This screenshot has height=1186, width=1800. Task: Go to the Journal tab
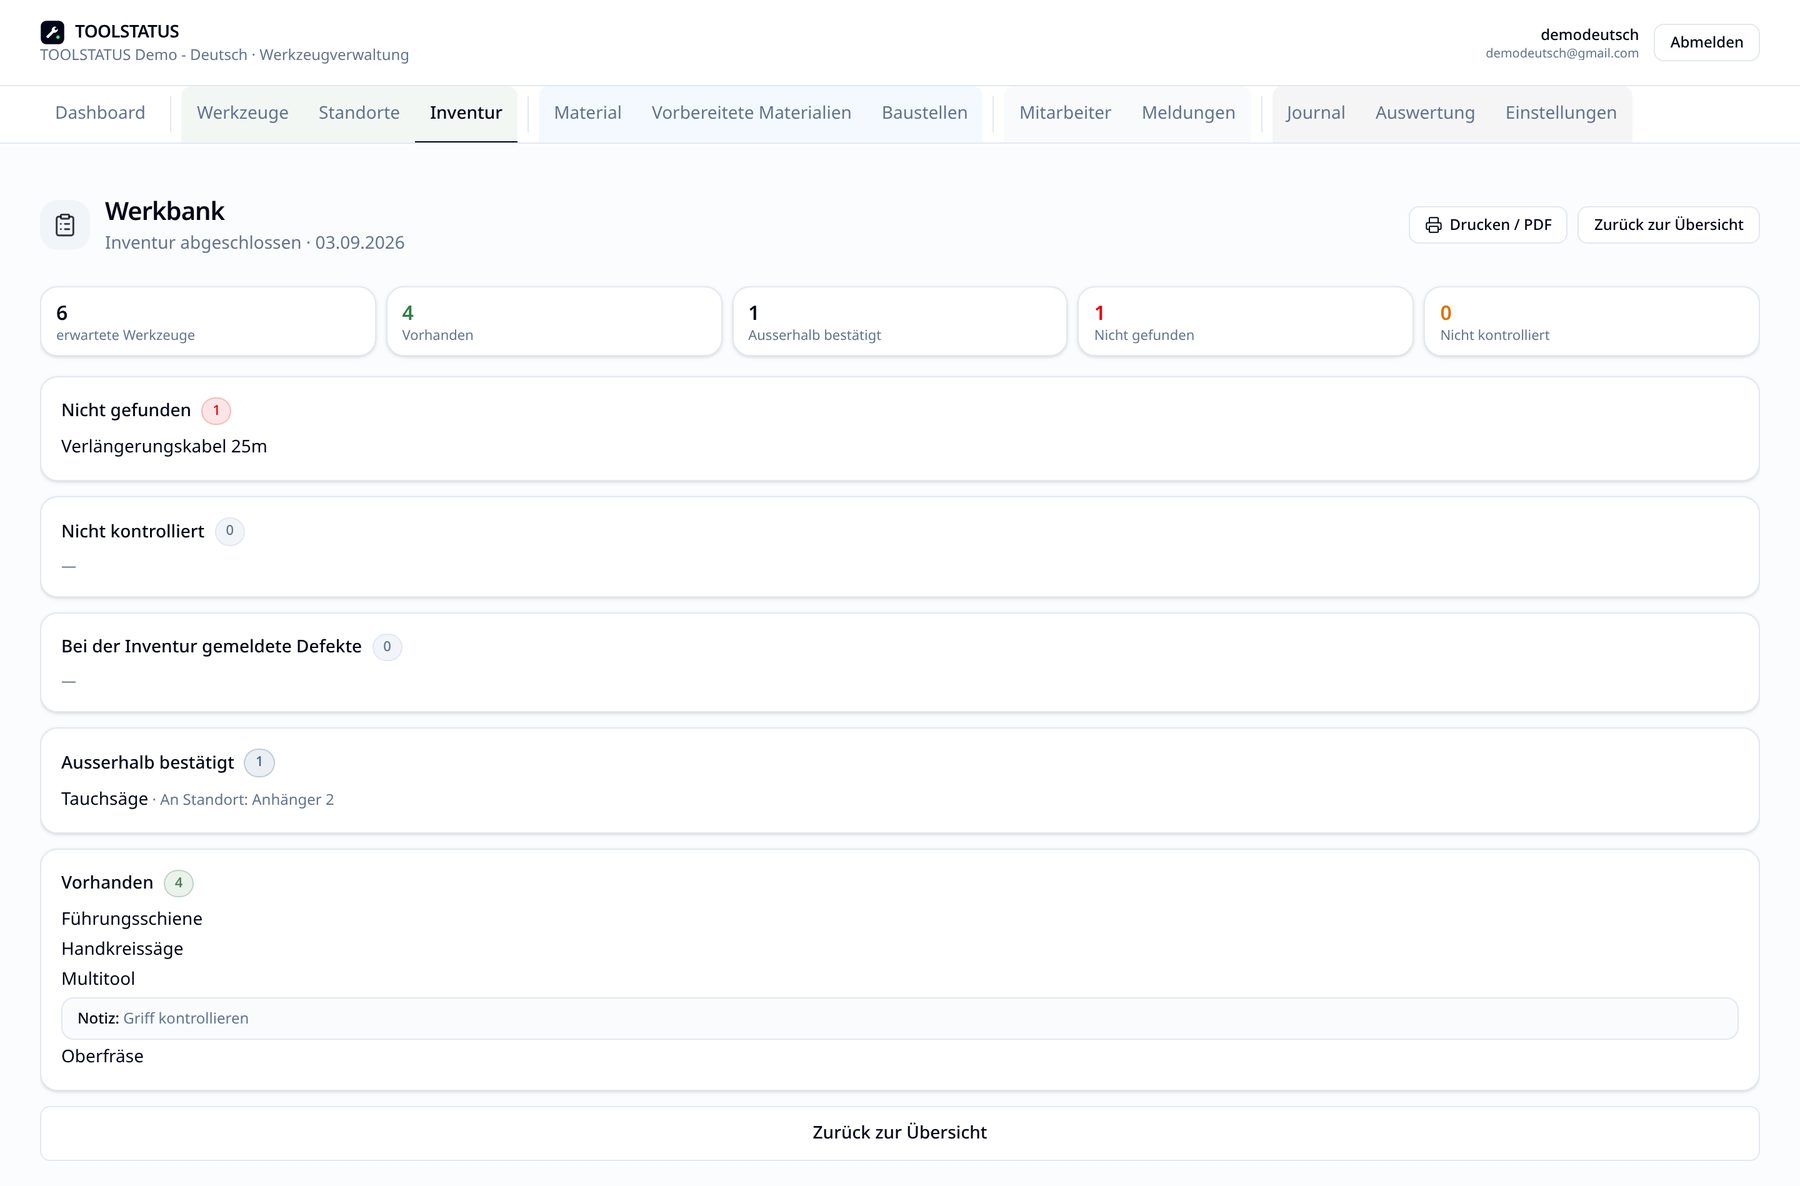click(x=1315, y=113)
